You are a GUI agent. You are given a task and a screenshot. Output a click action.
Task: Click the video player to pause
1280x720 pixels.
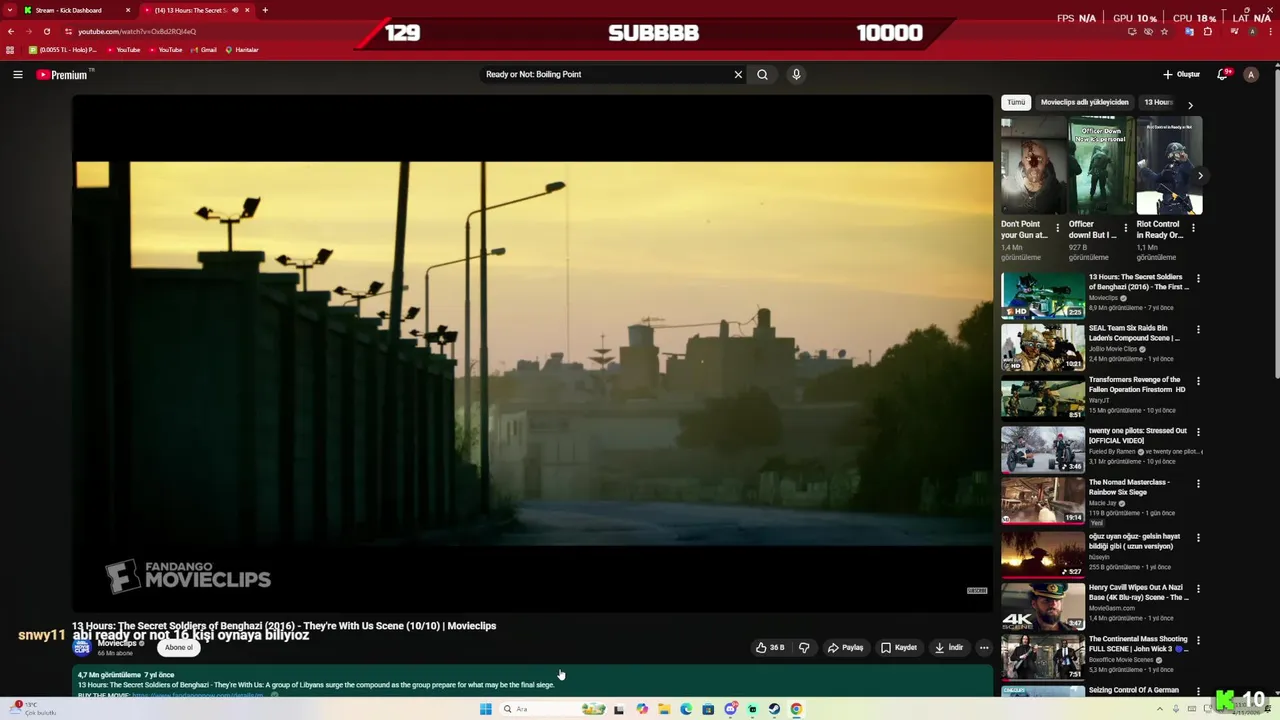[x=533, y=353]
